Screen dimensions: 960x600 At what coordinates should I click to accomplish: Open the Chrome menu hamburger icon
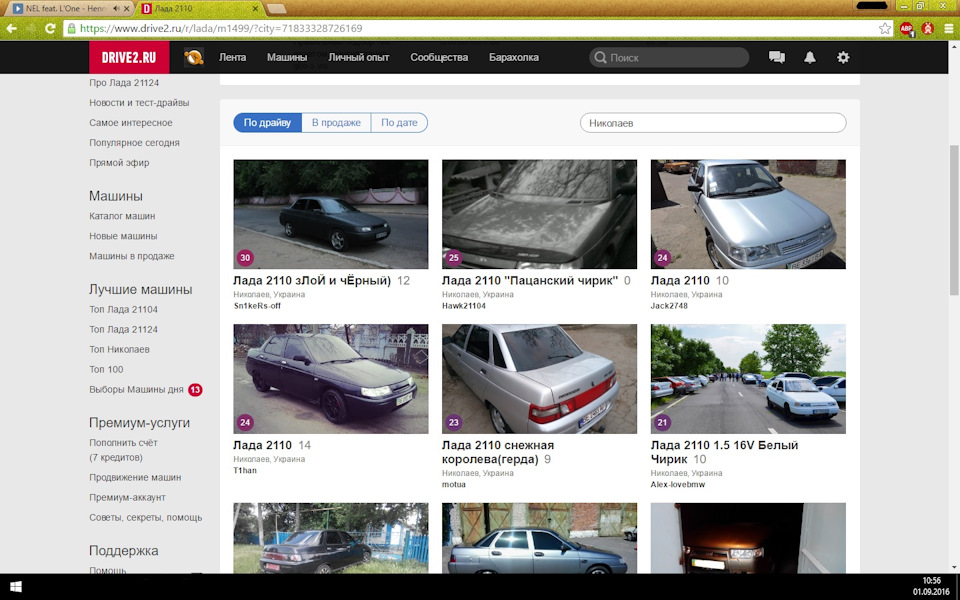[x=948, y=28]
